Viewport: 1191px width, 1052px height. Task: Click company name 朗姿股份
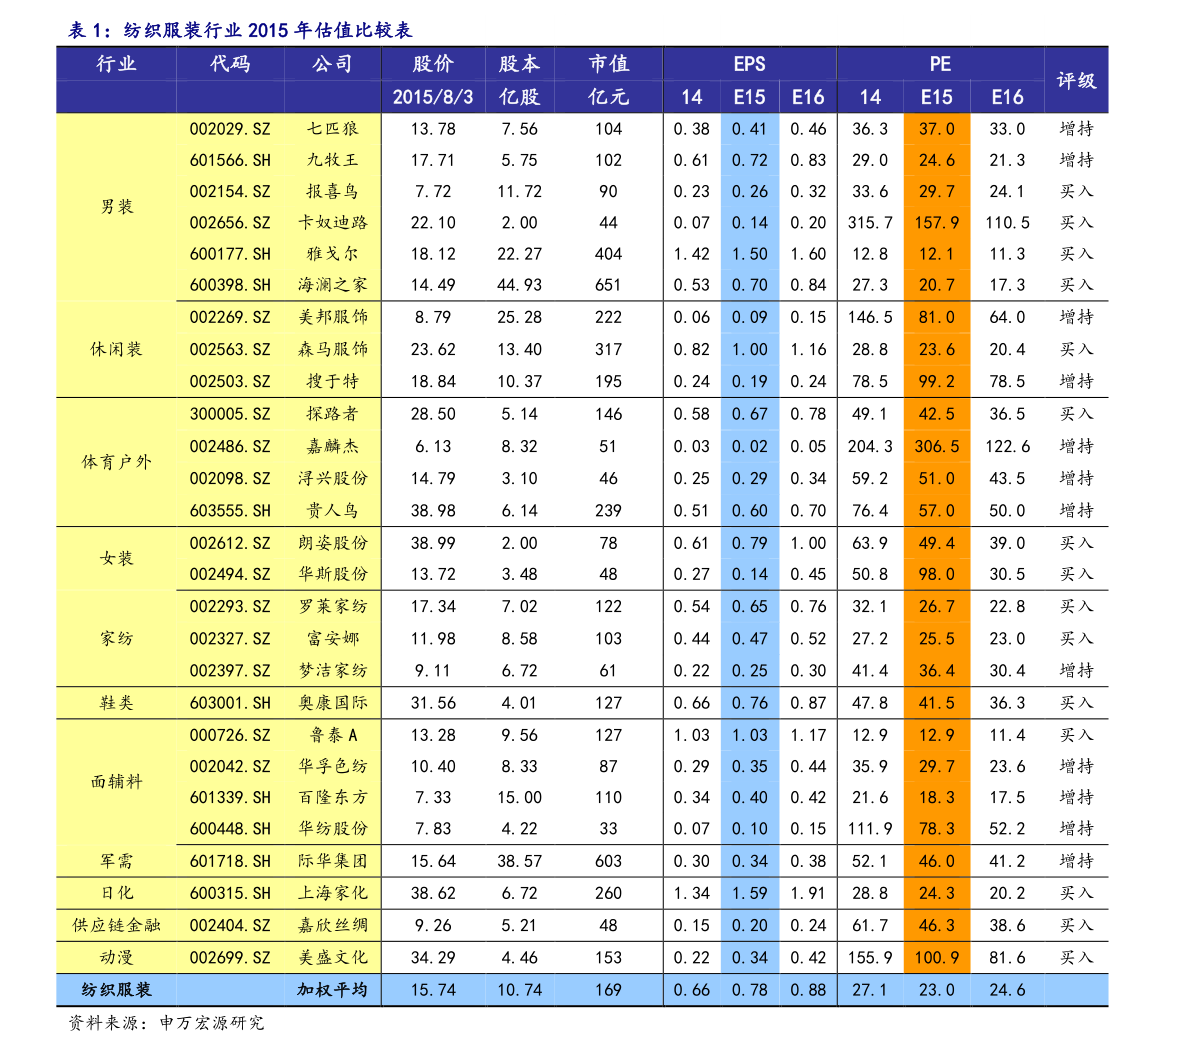click(x=333, y=543)
